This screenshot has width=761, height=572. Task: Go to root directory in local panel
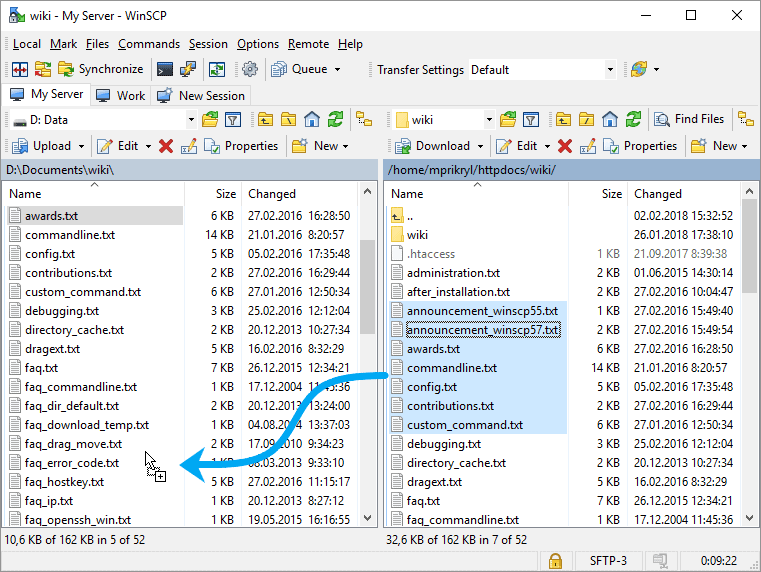pyautogui.click(x=288, y=119)
